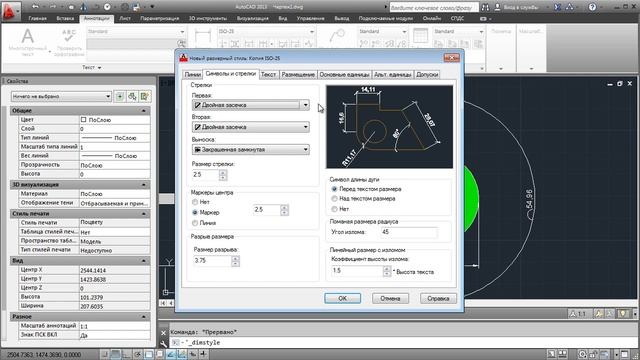
Task: Click Цвет ПоСлою color swatch
Action: tap(83, 120)
